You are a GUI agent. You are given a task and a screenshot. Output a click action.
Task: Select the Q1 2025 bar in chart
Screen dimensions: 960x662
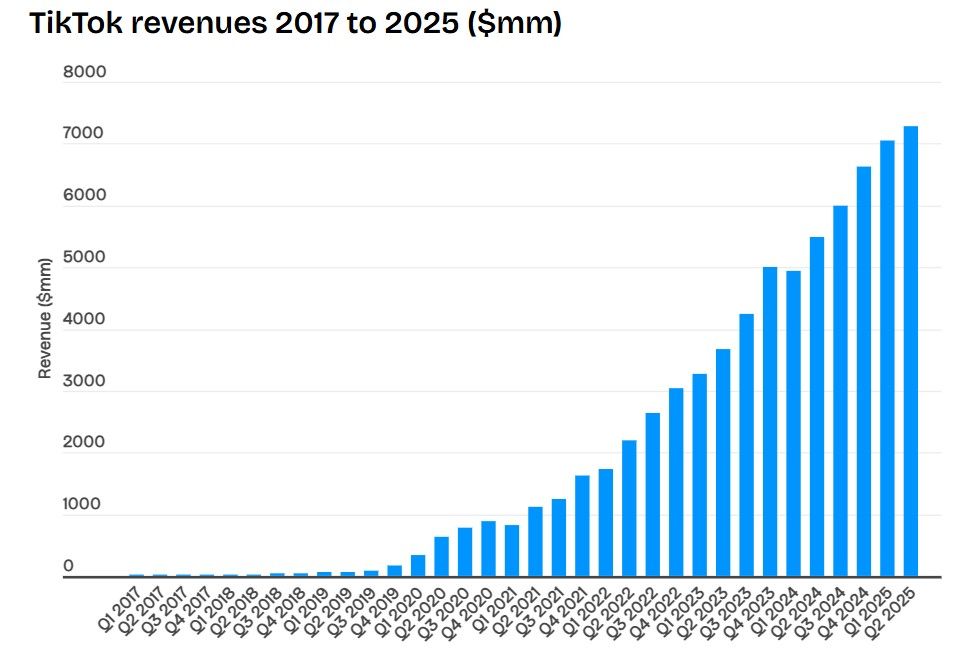pos(887,359)
